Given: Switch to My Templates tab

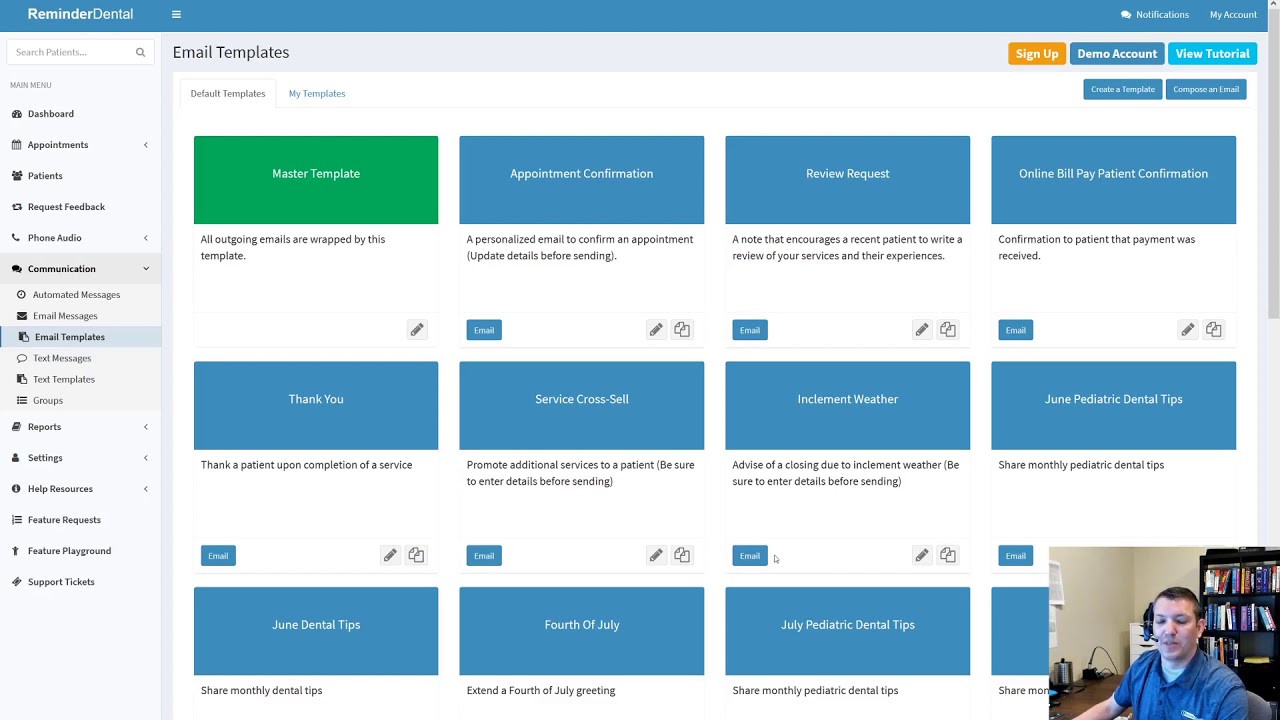Looking at the screenshot, I should pos(317,93).
